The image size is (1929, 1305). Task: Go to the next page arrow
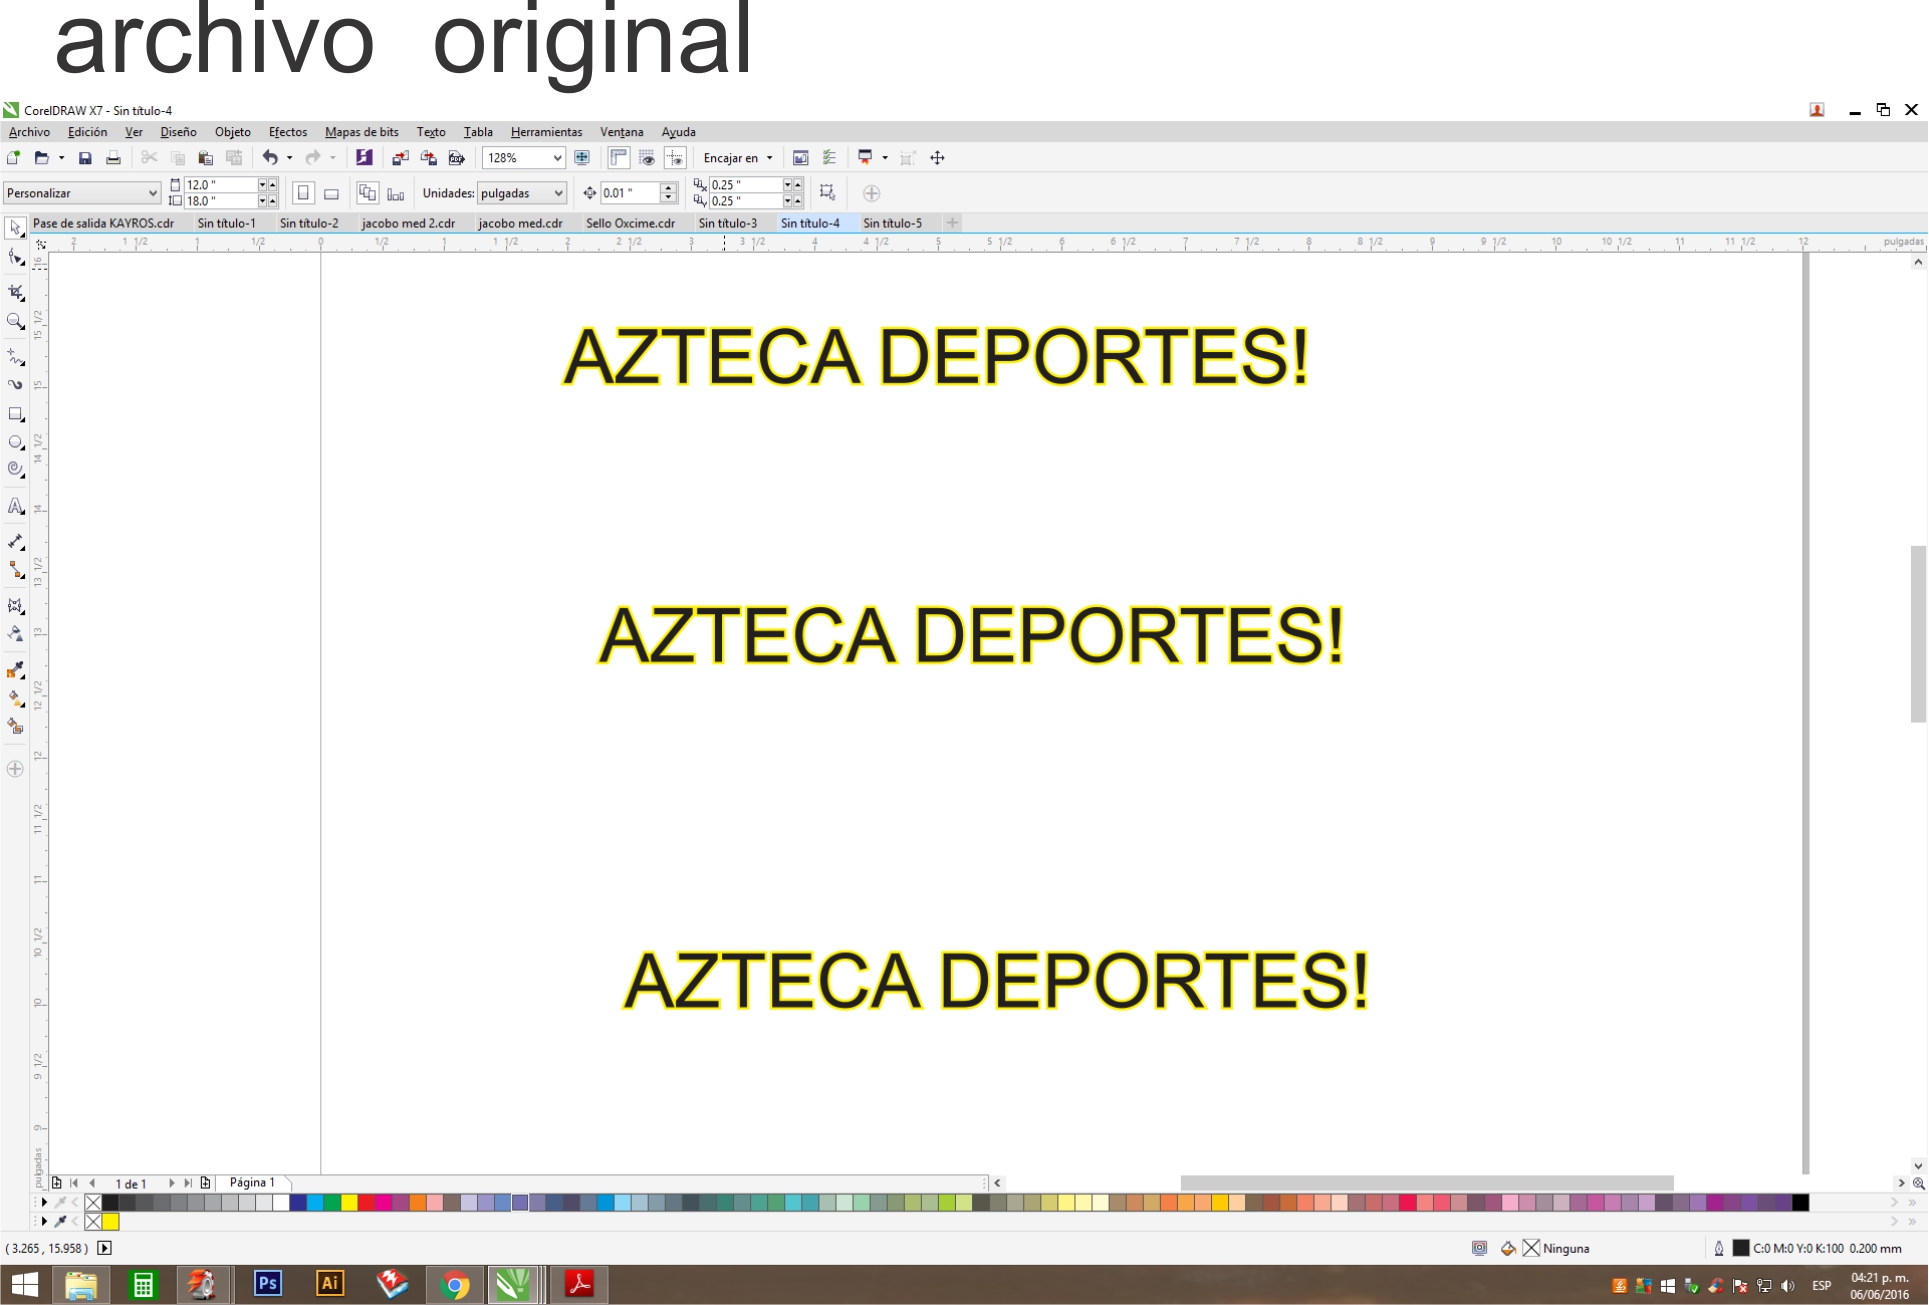171,1183
